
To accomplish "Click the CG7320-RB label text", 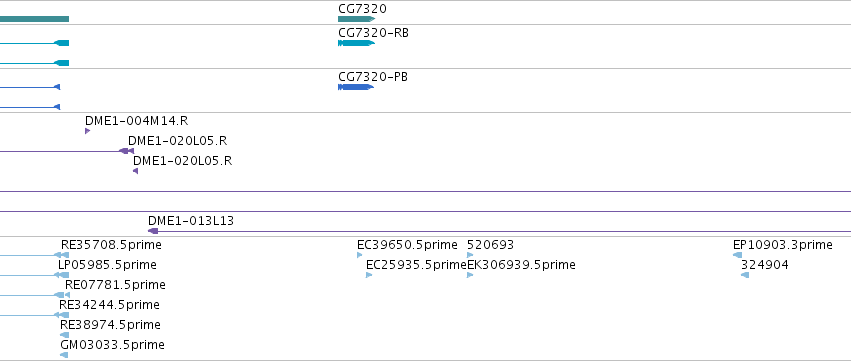I will pos(373,33).
